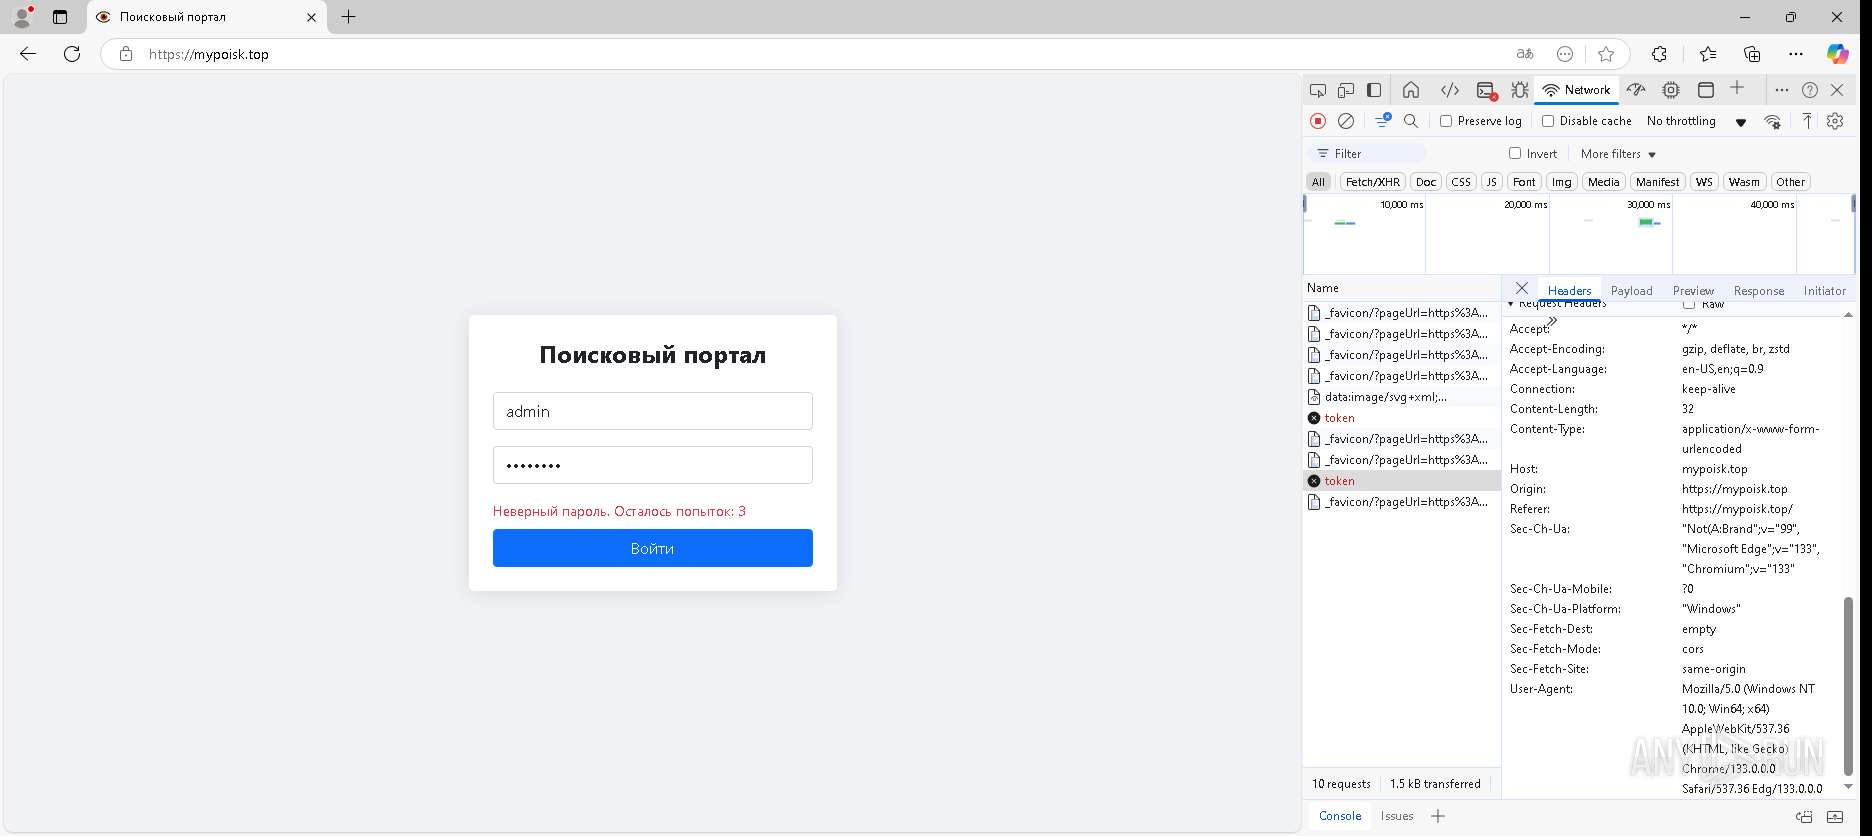1872x836 pixels.
Task: Switch to the Response tab
Action: pos(1758,291)
